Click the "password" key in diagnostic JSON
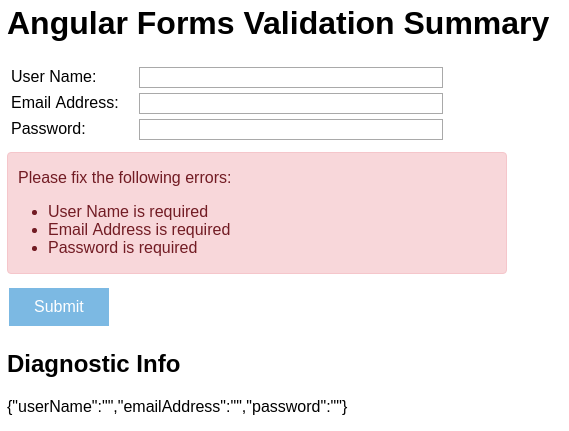Image resolution: width=569 pixels, height=431 pixels. [x=287, y=407]
